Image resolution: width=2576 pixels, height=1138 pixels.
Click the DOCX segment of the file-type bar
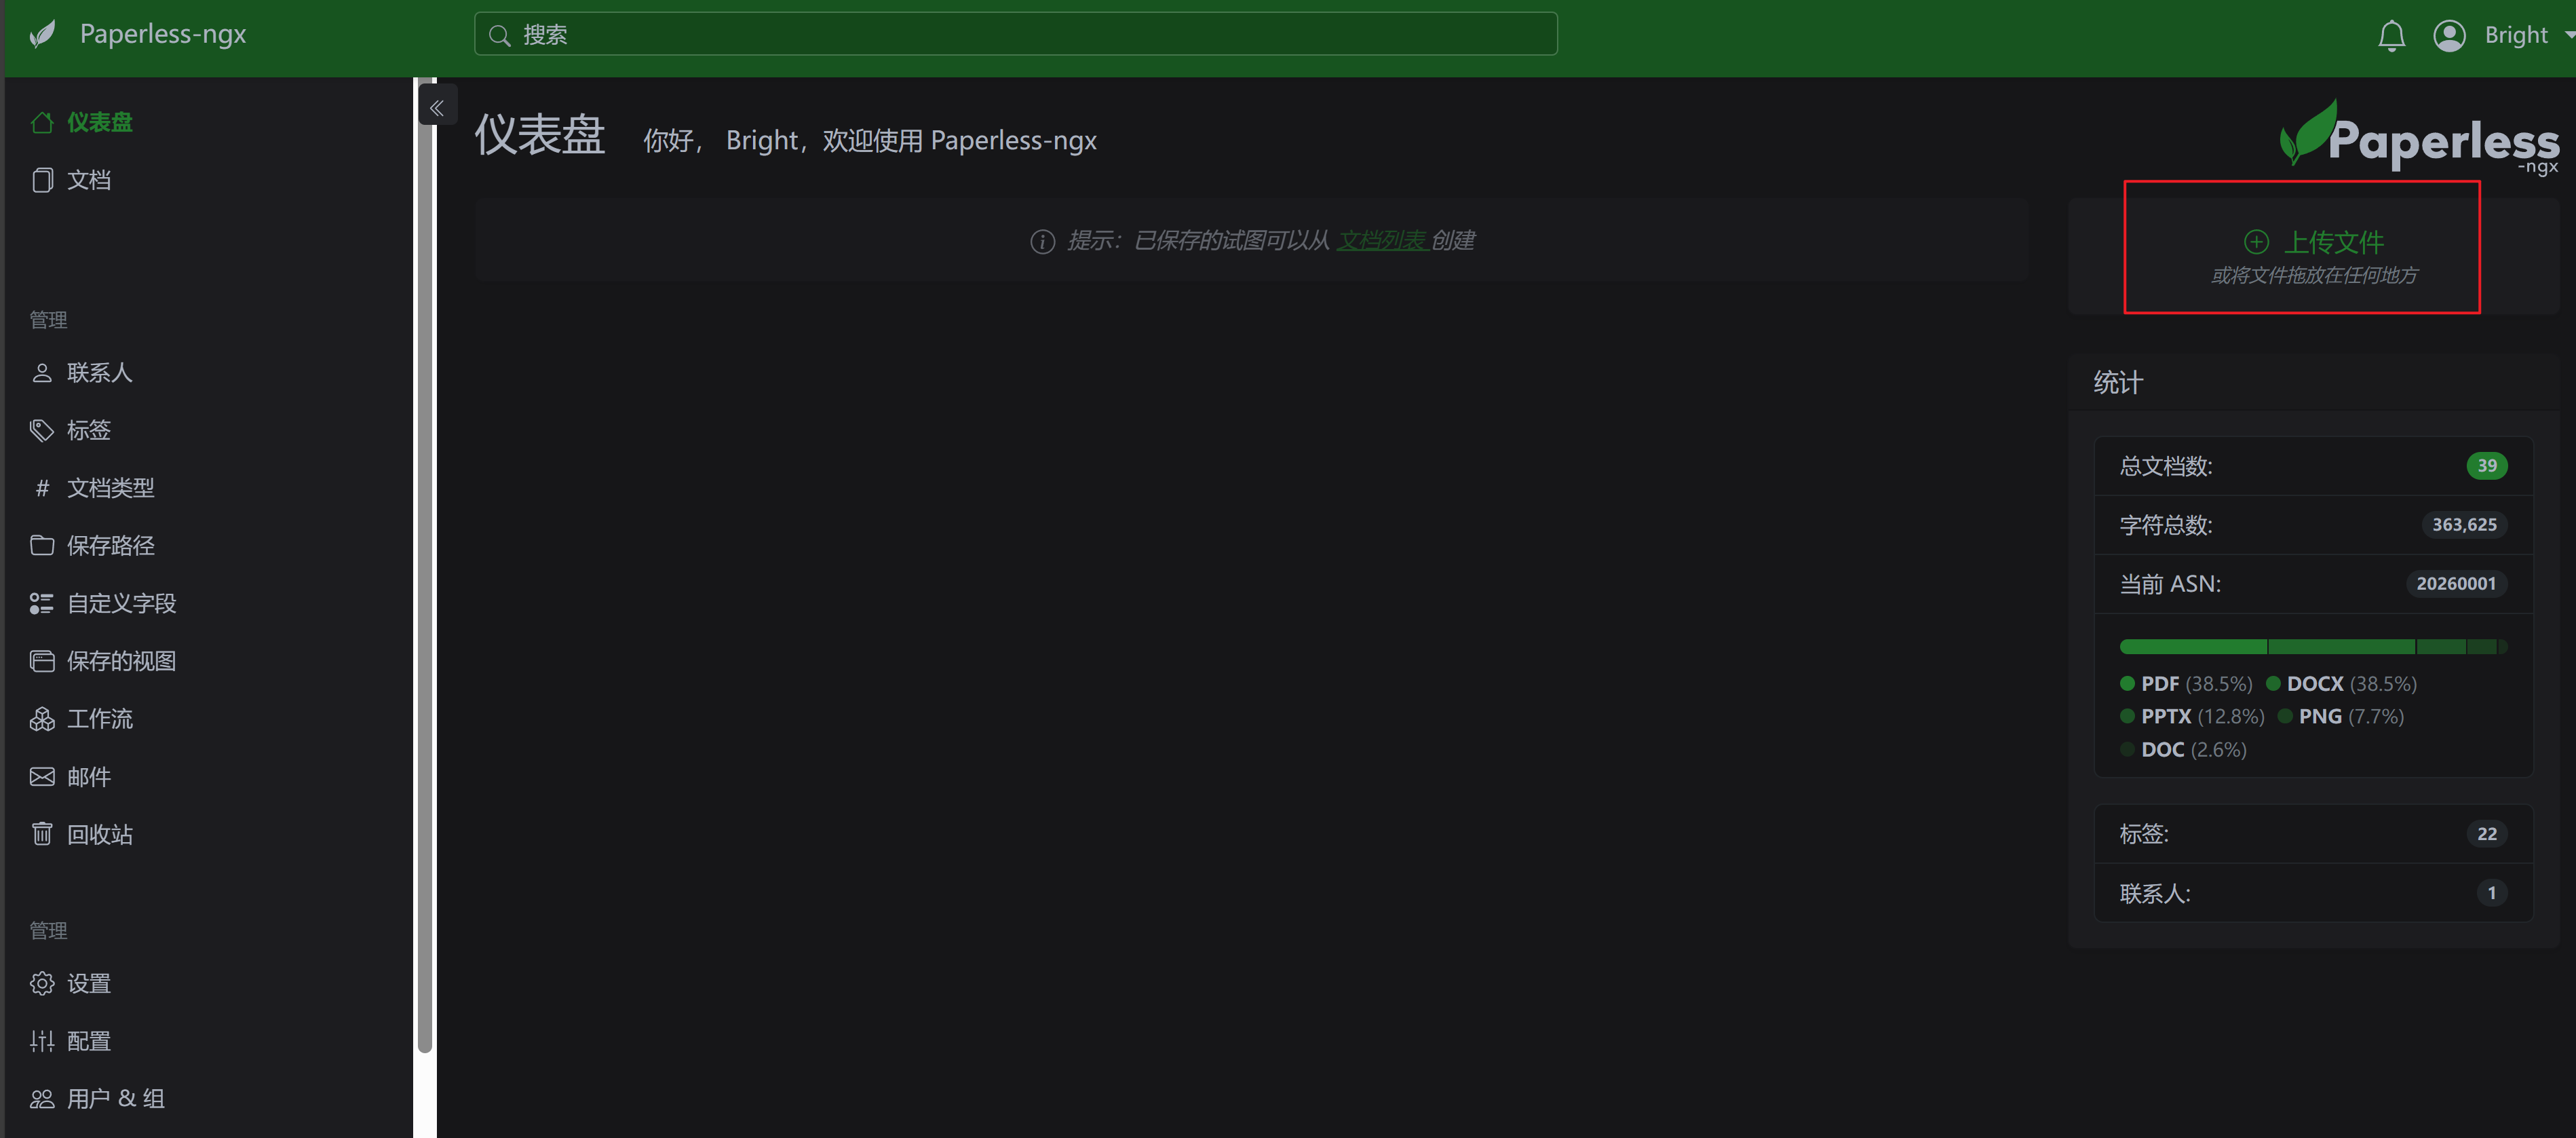2342,647
